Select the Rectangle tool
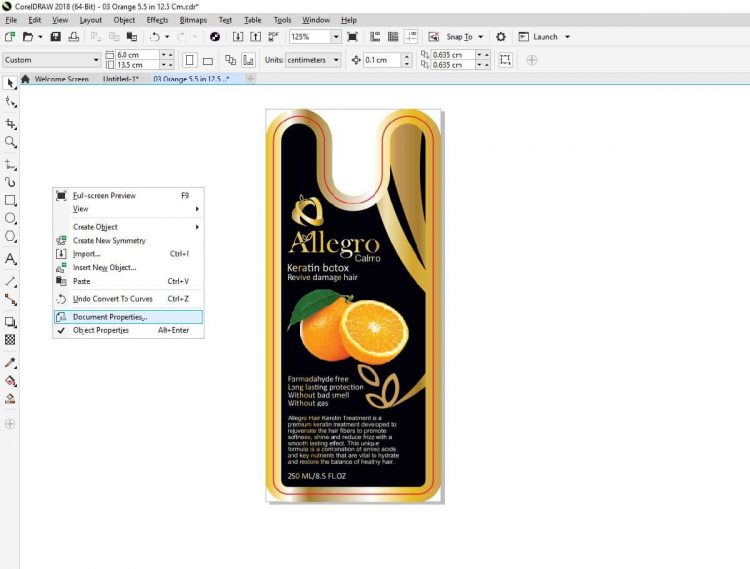Screen dimensions: 750x569 [x=10, y=200]
